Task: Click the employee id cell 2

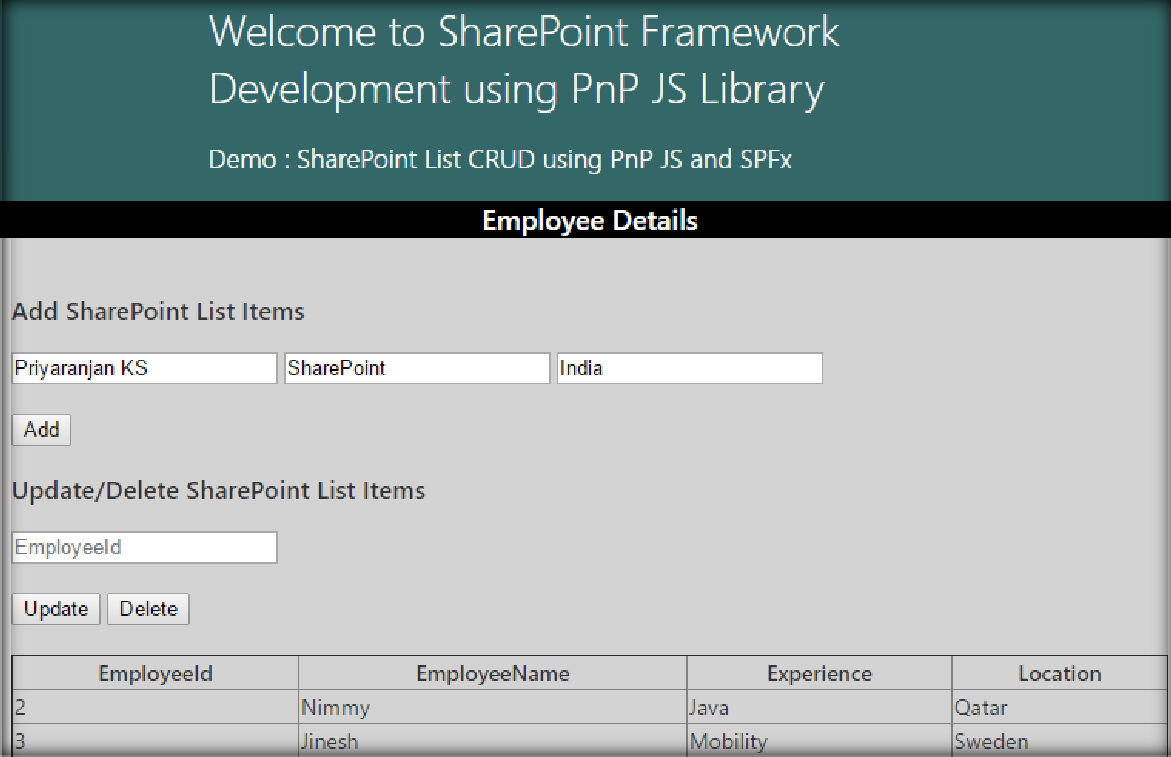Action: pos(155,707)
